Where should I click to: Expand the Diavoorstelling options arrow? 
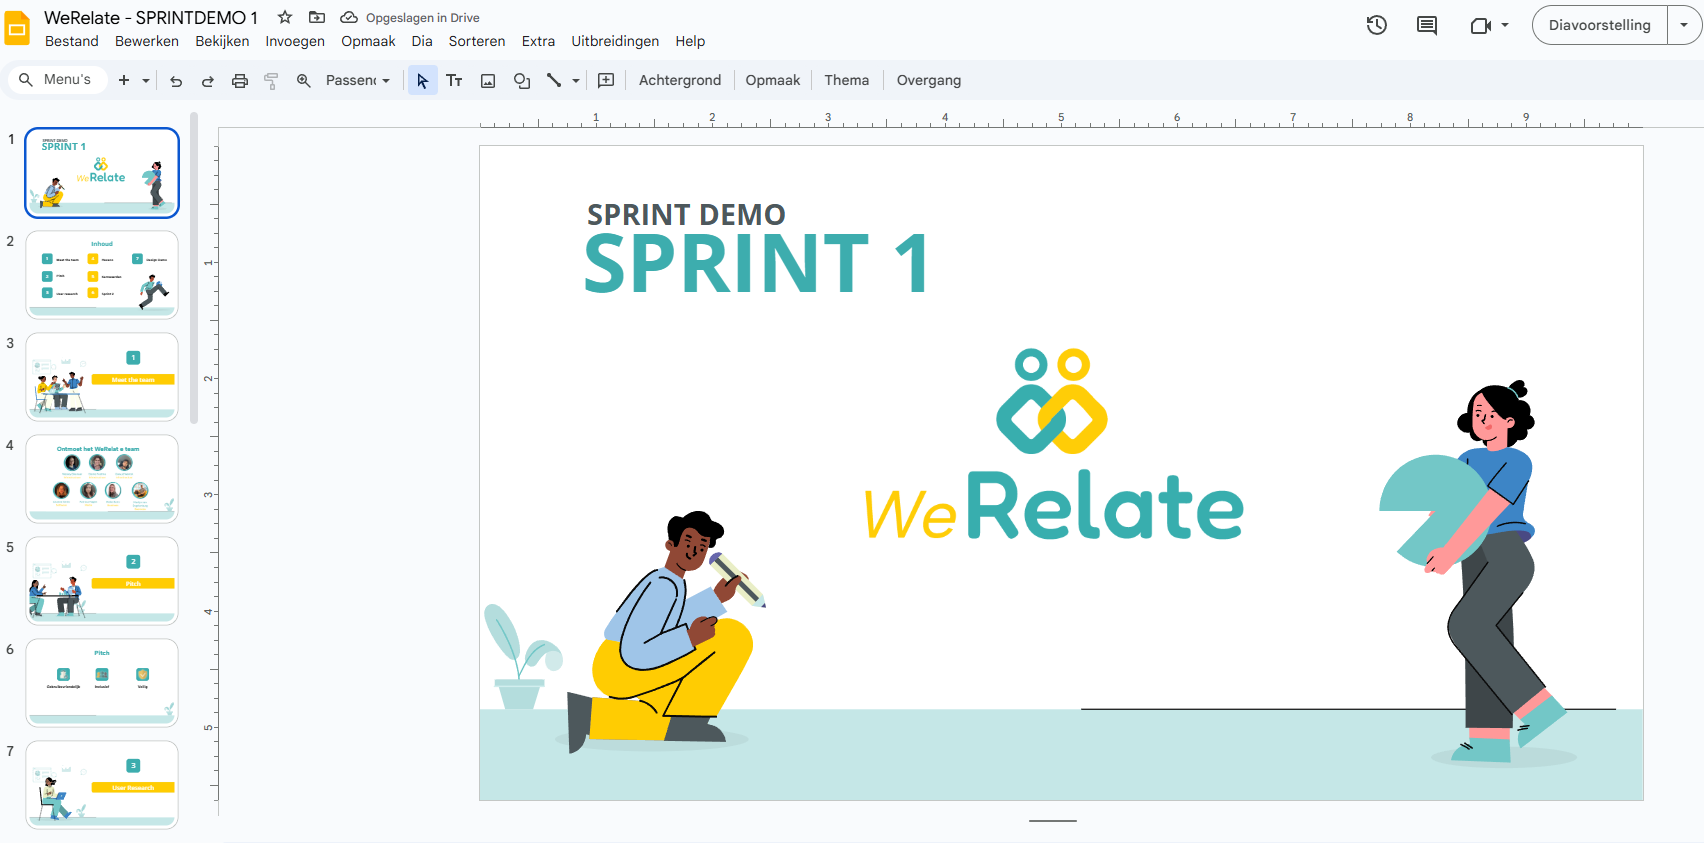coord(1684,25)
